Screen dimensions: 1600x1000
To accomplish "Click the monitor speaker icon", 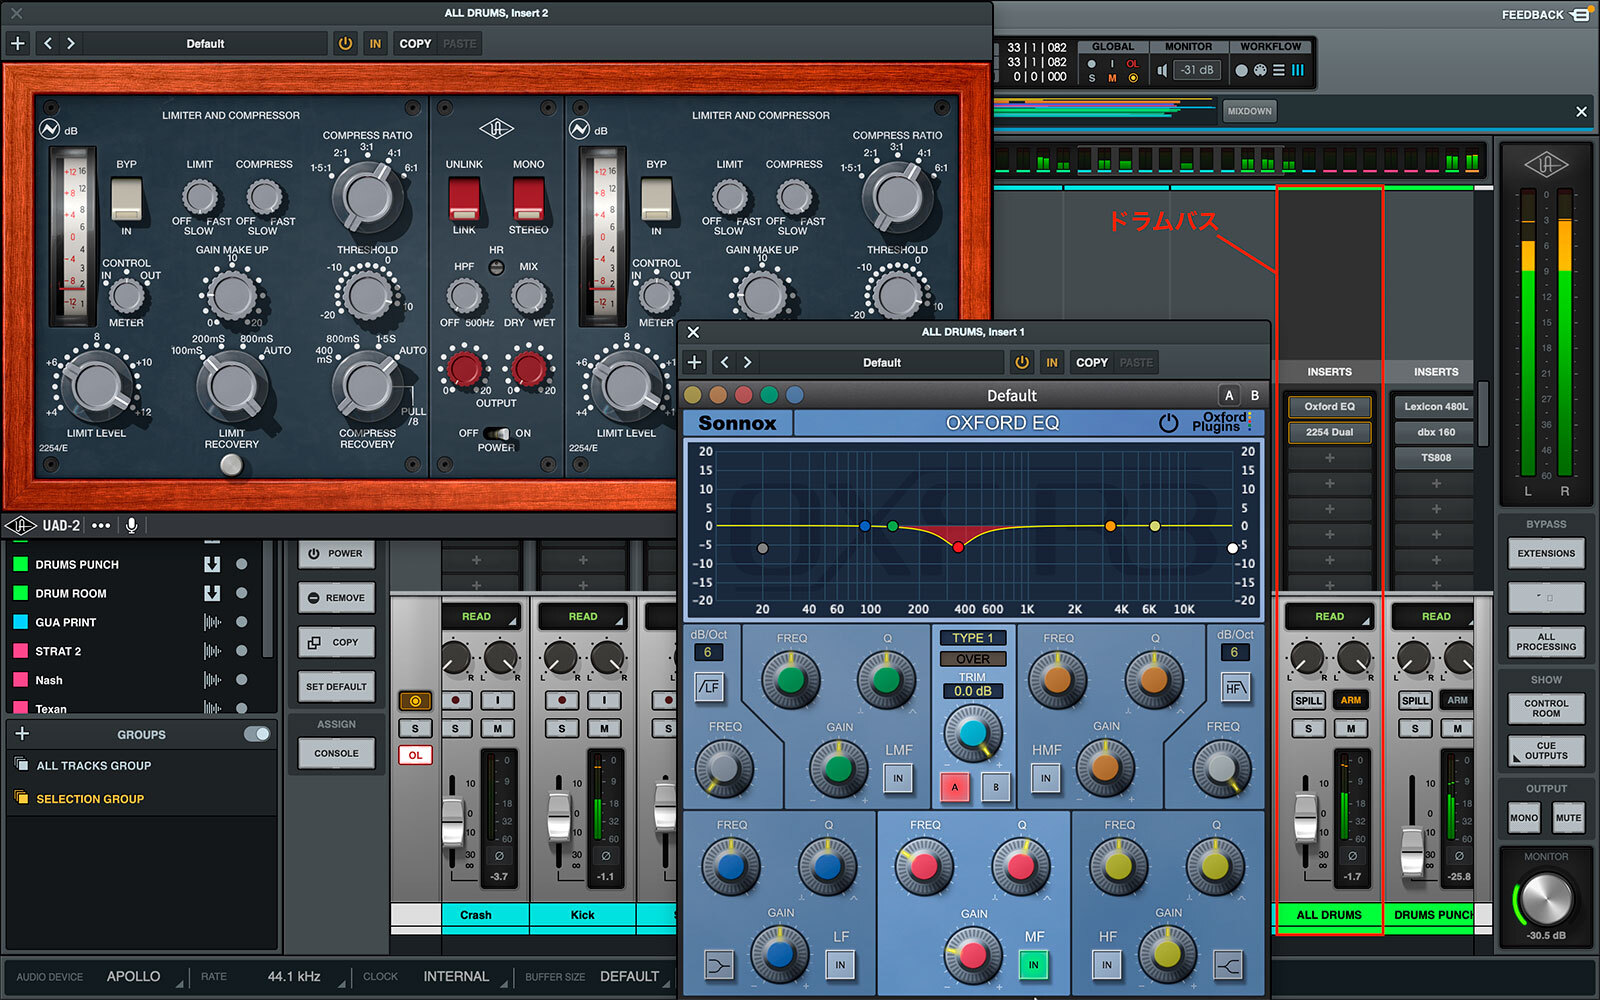I will click(x=1162, y=70).
